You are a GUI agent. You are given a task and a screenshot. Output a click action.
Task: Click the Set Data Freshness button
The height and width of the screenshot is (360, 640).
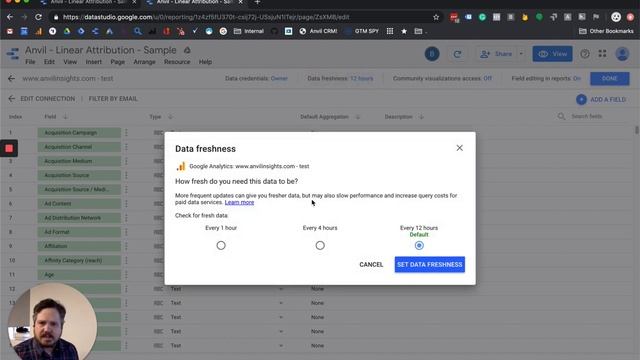(x=429, y=264)
